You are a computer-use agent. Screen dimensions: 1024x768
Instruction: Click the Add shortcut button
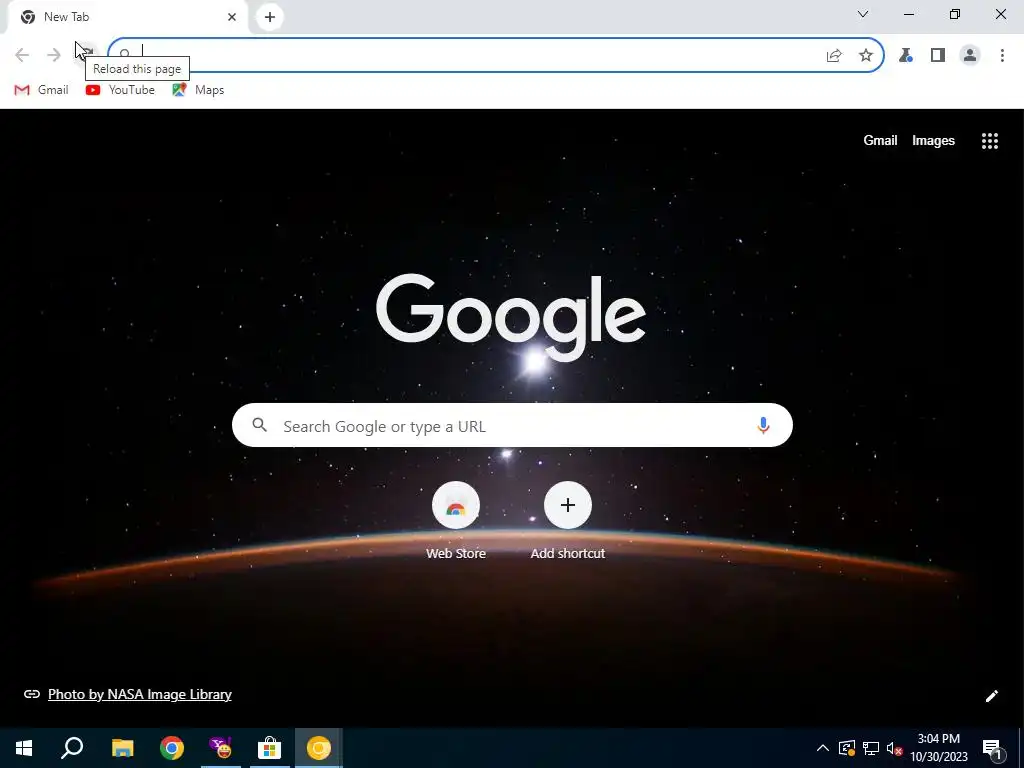pyautogui.click(x=568, y=520)
